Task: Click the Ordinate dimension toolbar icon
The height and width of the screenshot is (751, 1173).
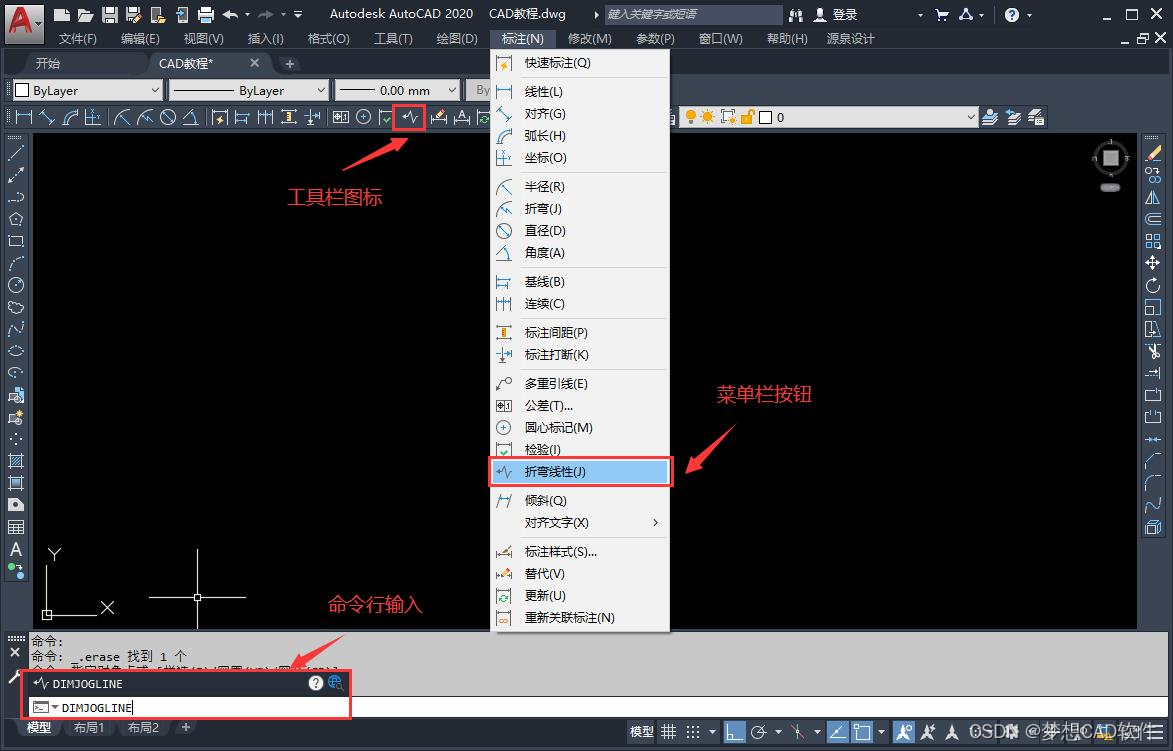Action: pyautogui.click(x=93, y=117)
